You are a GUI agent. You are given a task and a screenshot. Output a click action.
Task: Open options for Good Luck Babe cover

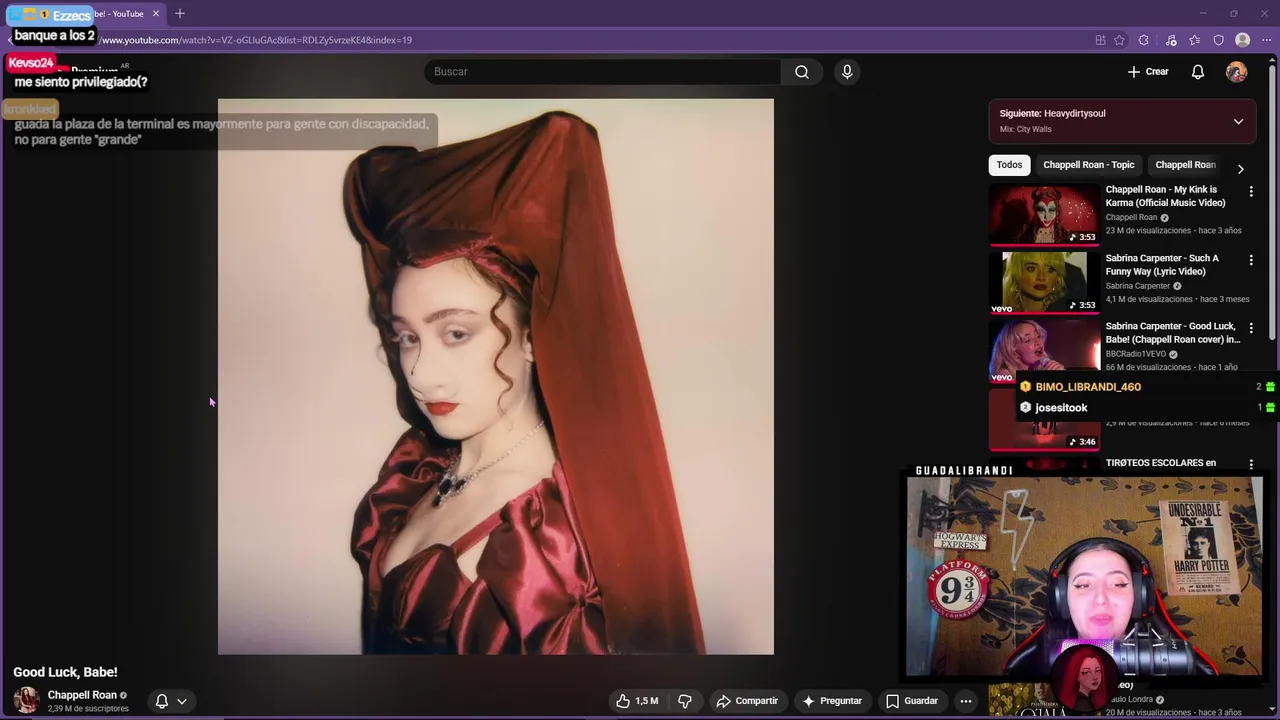click(x=1251, y=328)
